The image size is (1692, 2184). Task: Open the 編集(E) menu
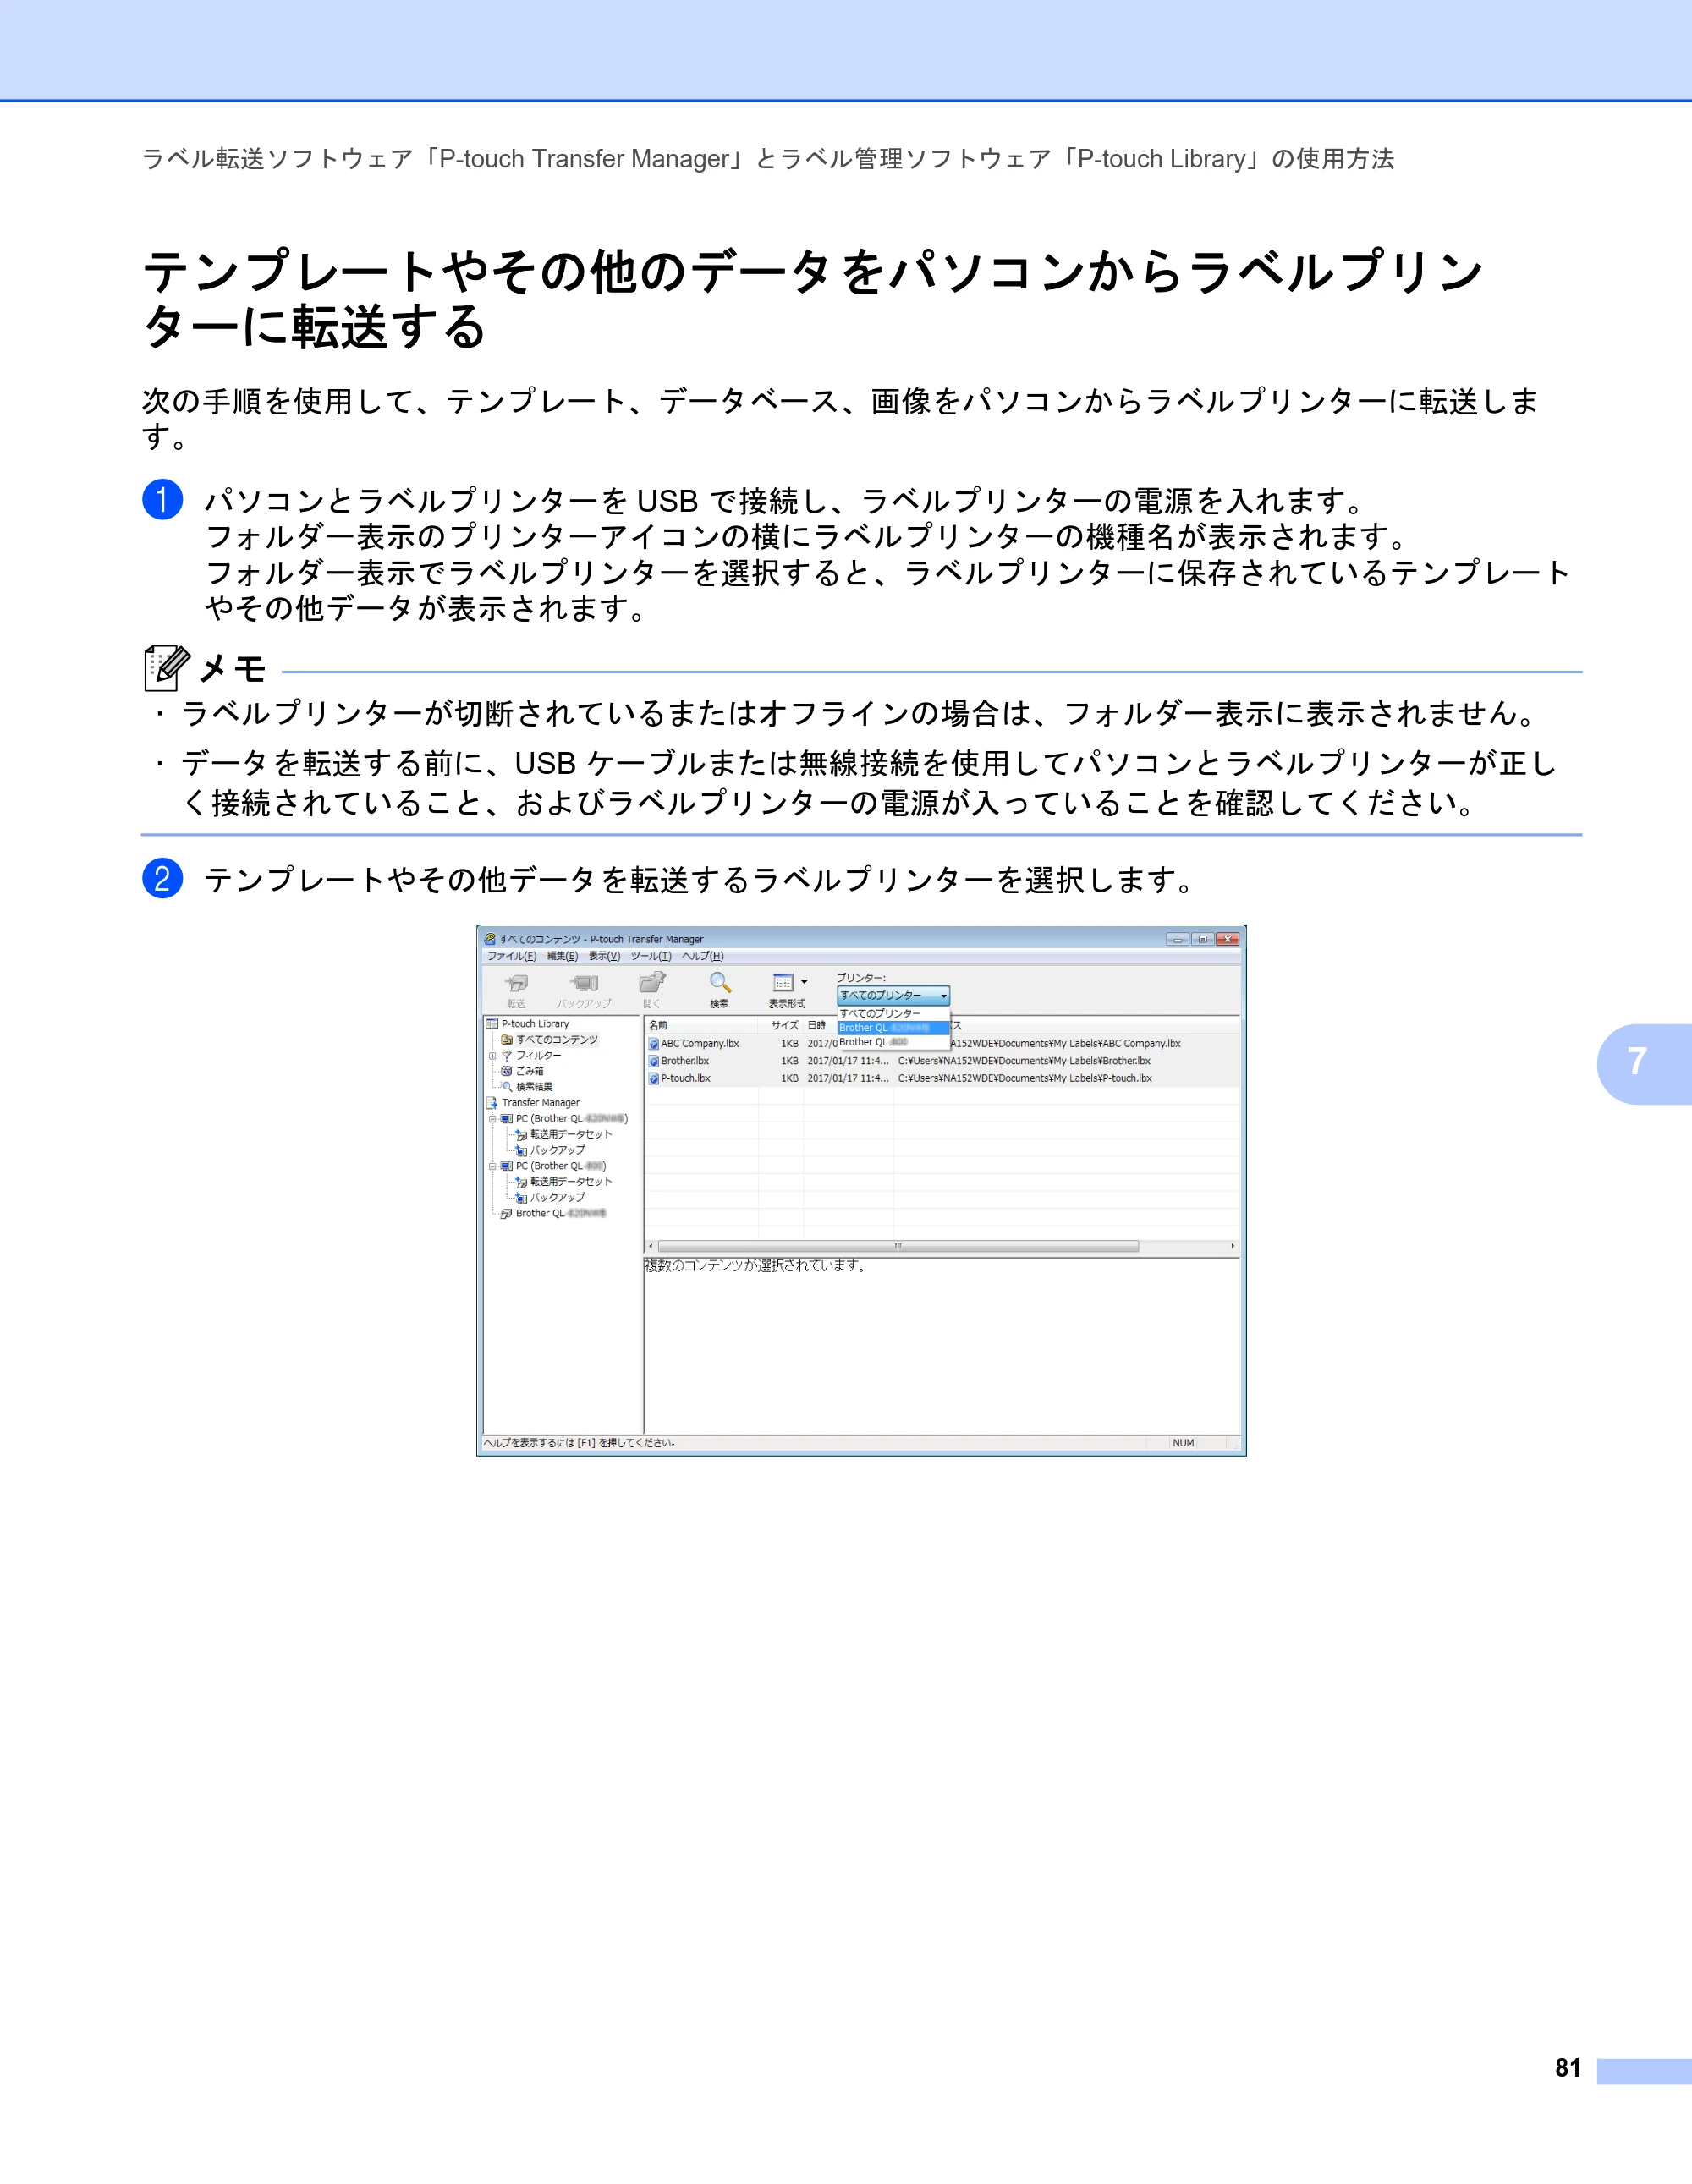[x=562, y=956]
